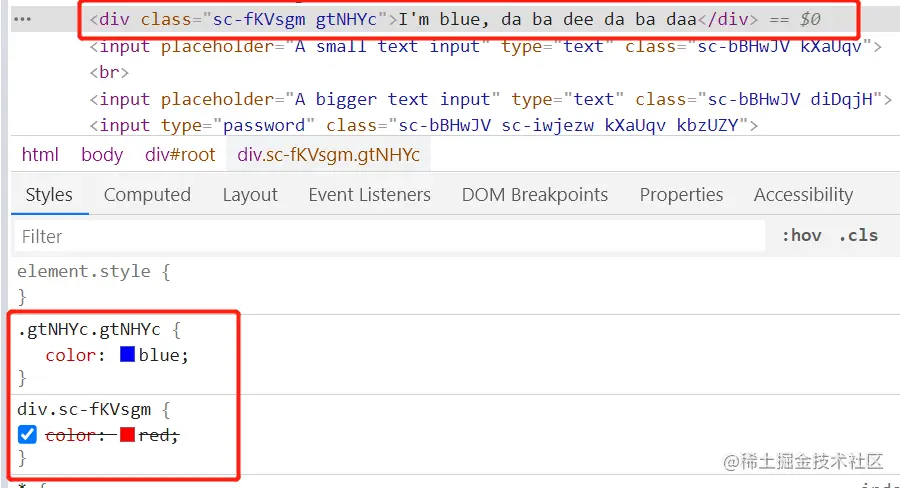The height and width of the screenshot is (488, 900).
Task: Click the .gtNHYc.gtNHYc rule selector
Action: 89,329
